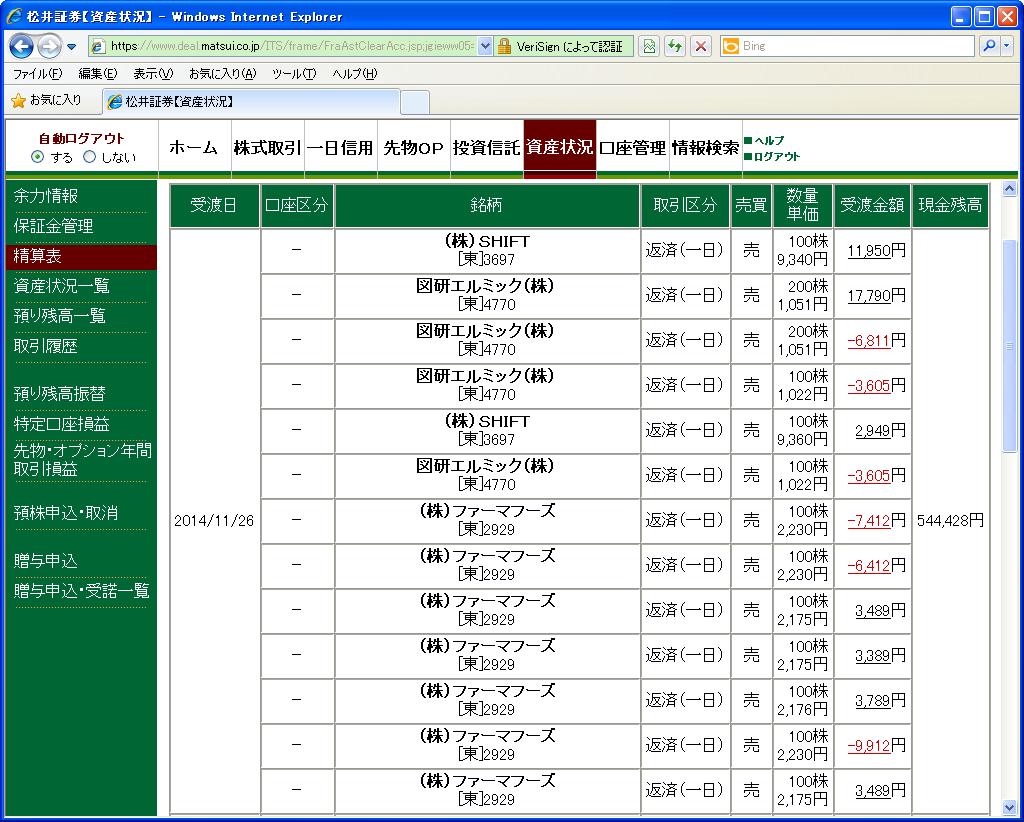Open 取引履歴 in the sidebar
The image size is (1024, 822).
click(46, 346)
